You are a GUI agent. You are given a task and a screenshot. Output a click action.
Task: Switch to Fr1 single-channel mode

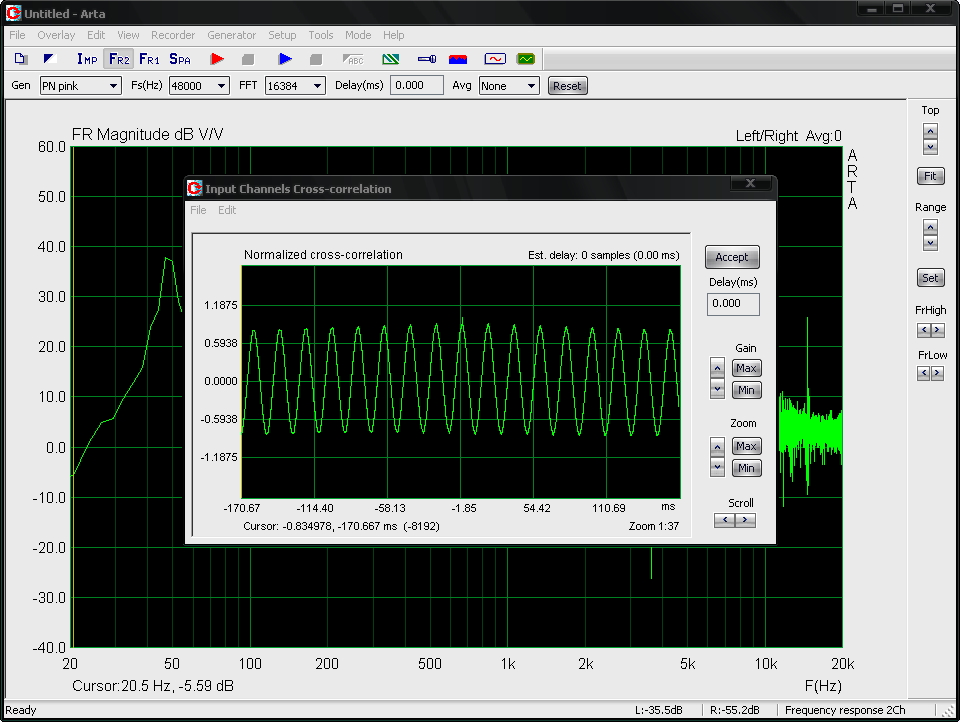pos(149,59)
